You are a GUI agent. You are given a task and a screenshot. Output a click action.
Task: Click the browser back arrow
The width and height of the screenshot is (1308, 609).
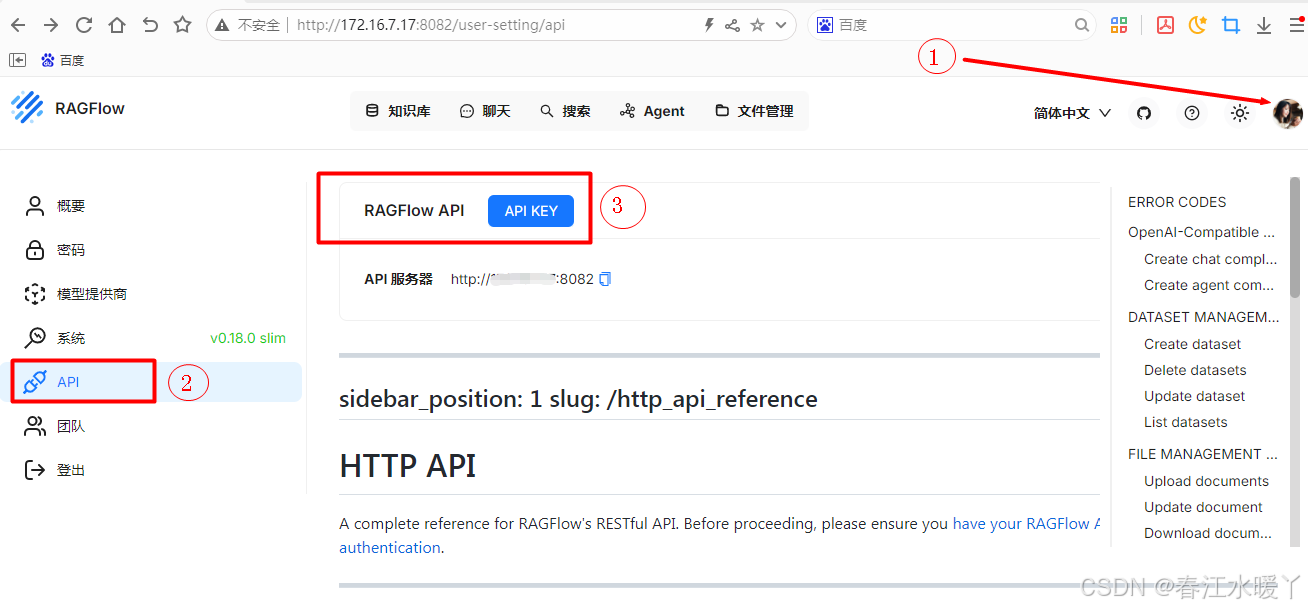[x=19, y=25]
